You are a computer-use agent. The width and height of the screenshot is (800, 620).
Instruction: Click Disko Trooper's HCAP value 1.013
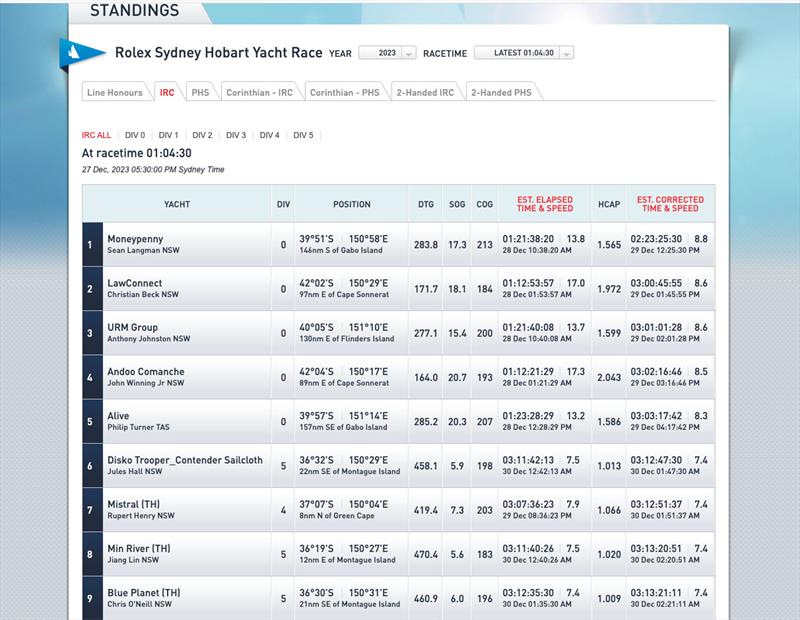click(609, 466)
